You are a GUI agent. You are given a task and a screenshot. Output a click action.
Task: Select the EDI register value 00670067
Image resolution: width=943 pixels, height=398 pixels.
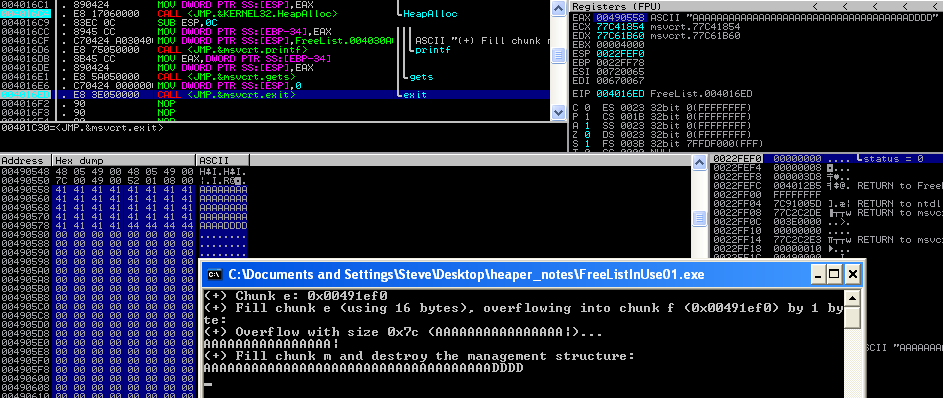pyautogui.click(x=620, y=81)
